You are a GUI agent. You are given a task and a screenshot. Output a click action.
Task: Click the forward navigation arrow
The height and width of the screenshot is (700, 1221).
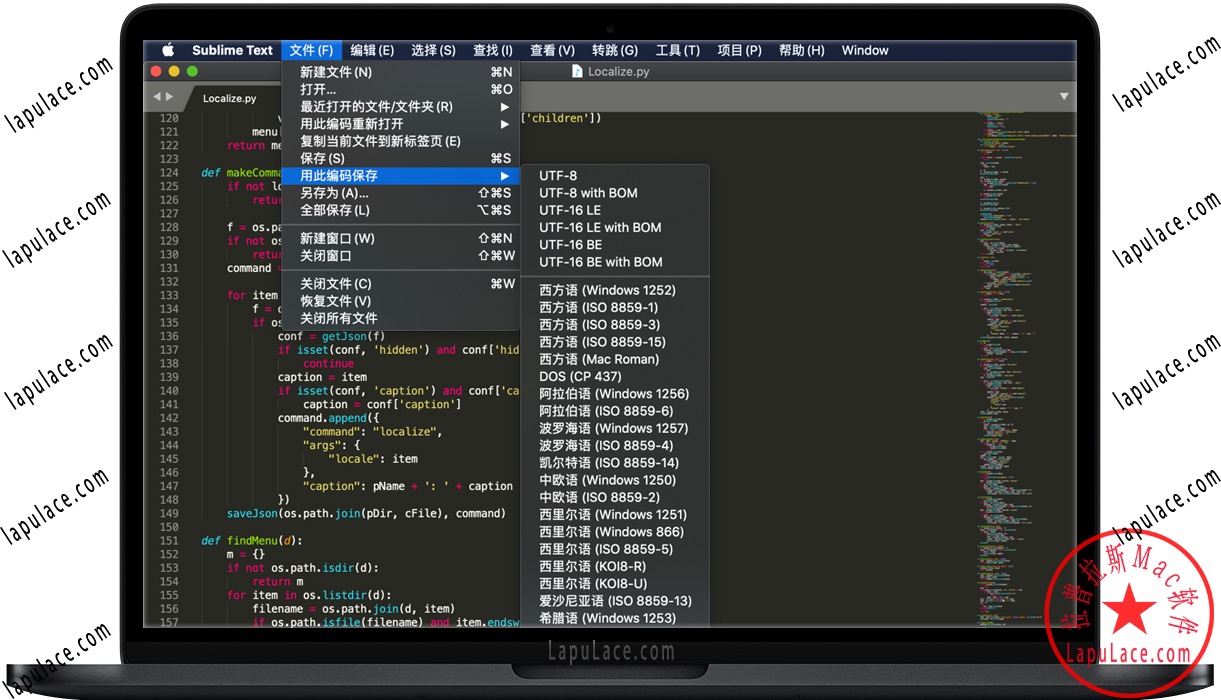(x=170, y=97)
